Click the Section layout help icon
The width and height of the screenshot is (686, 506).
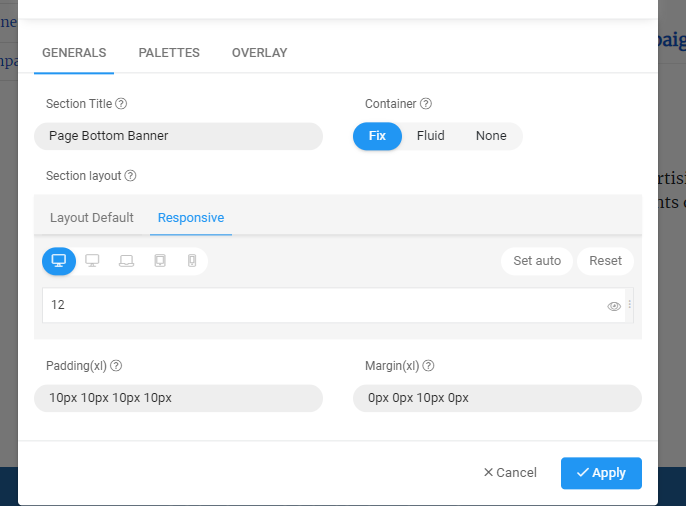tap(130, 176)
